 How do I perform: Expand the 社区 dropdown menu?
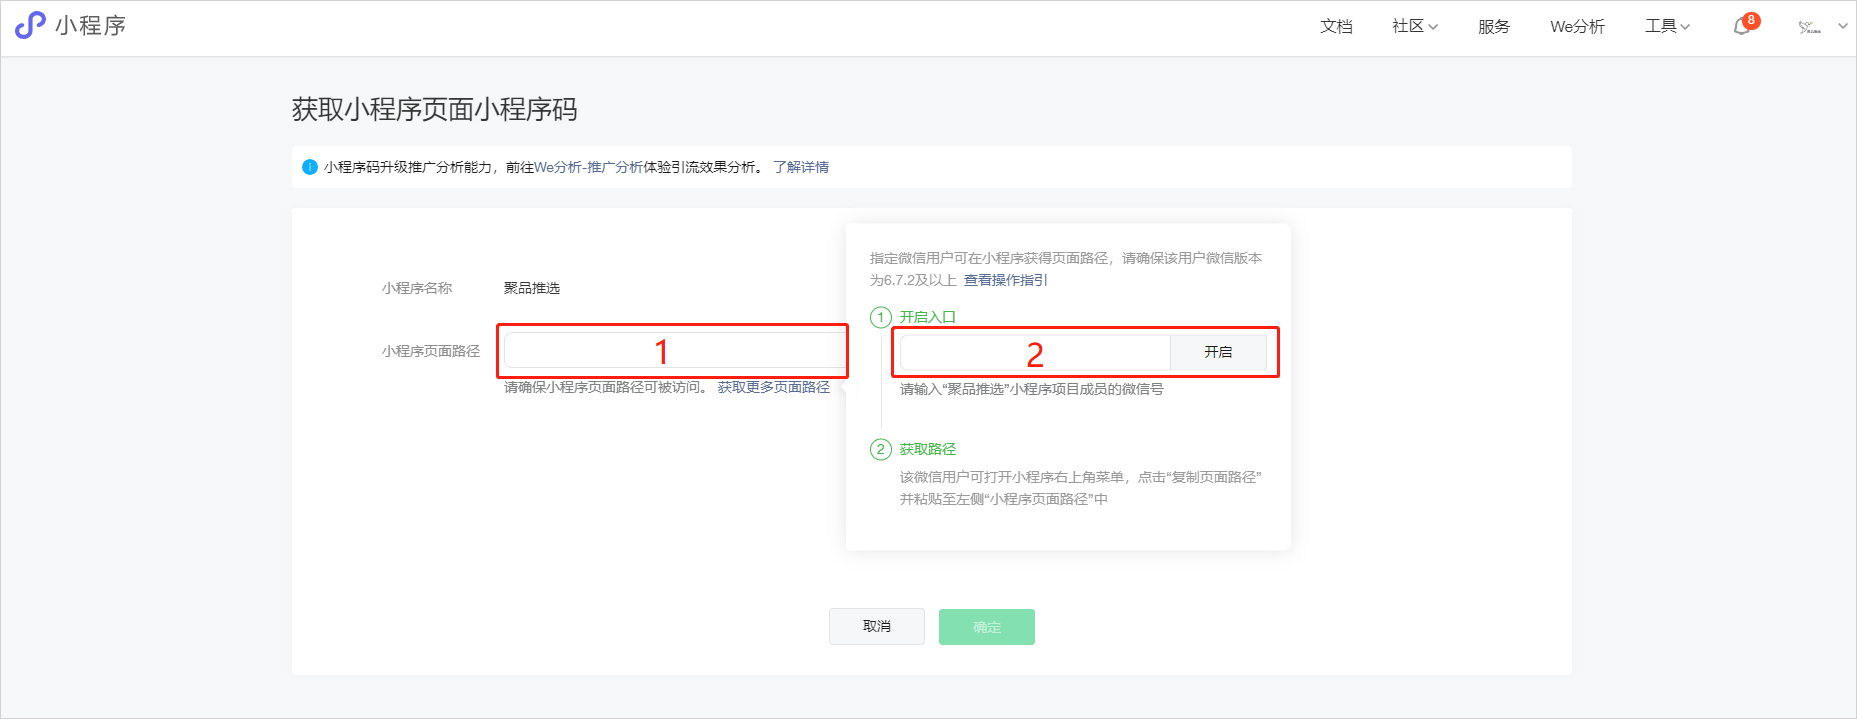(x=1414, y=27)
